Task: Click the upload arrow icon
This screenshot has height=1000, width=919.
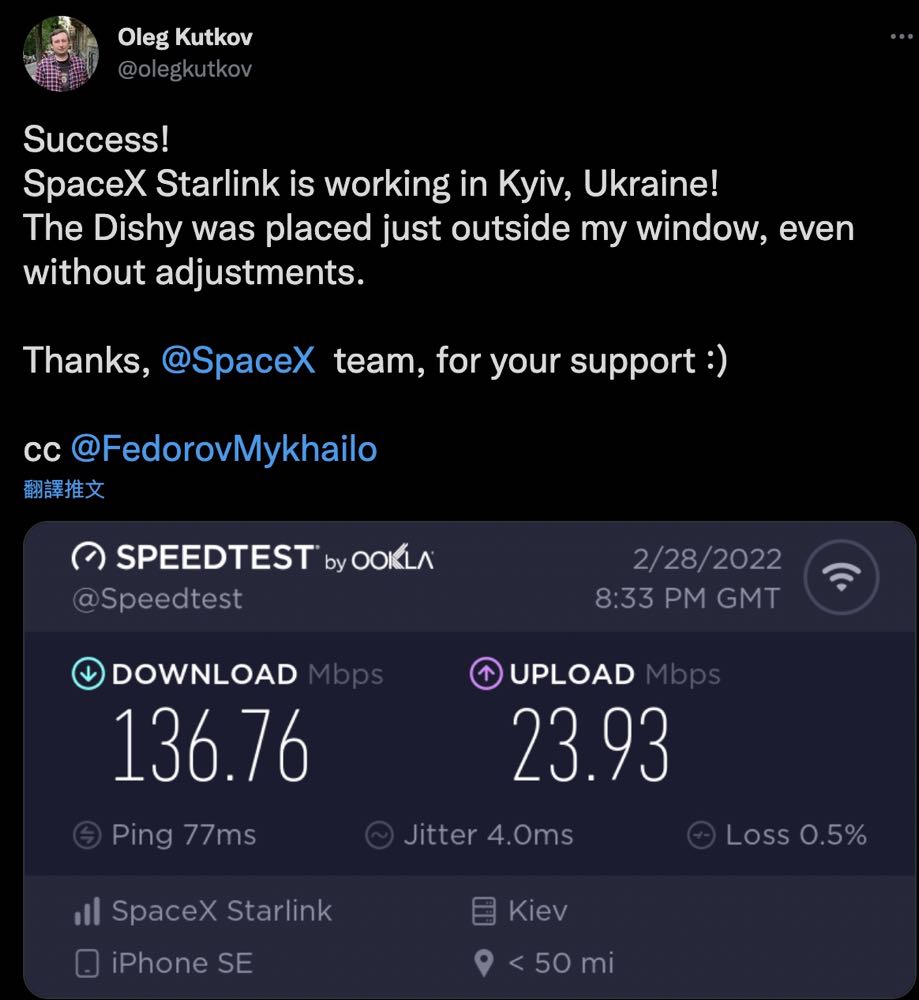Action: pos(485,674)
